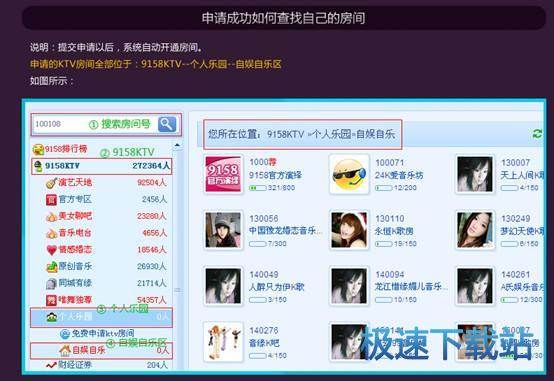554x381 pixels.
Task: Click the 321/800 occupancy bar
Action: tap(258, 188)
